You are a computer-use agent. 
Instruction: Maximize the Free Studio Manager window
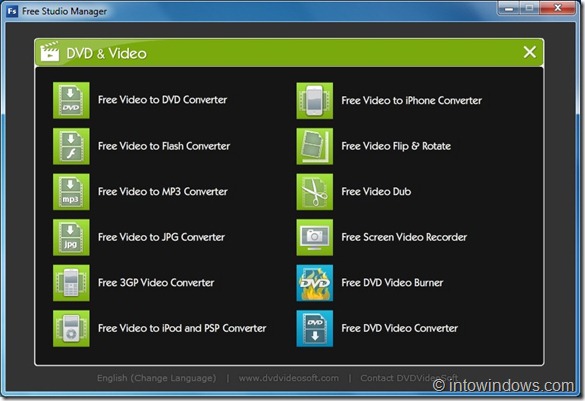(529, 8)
